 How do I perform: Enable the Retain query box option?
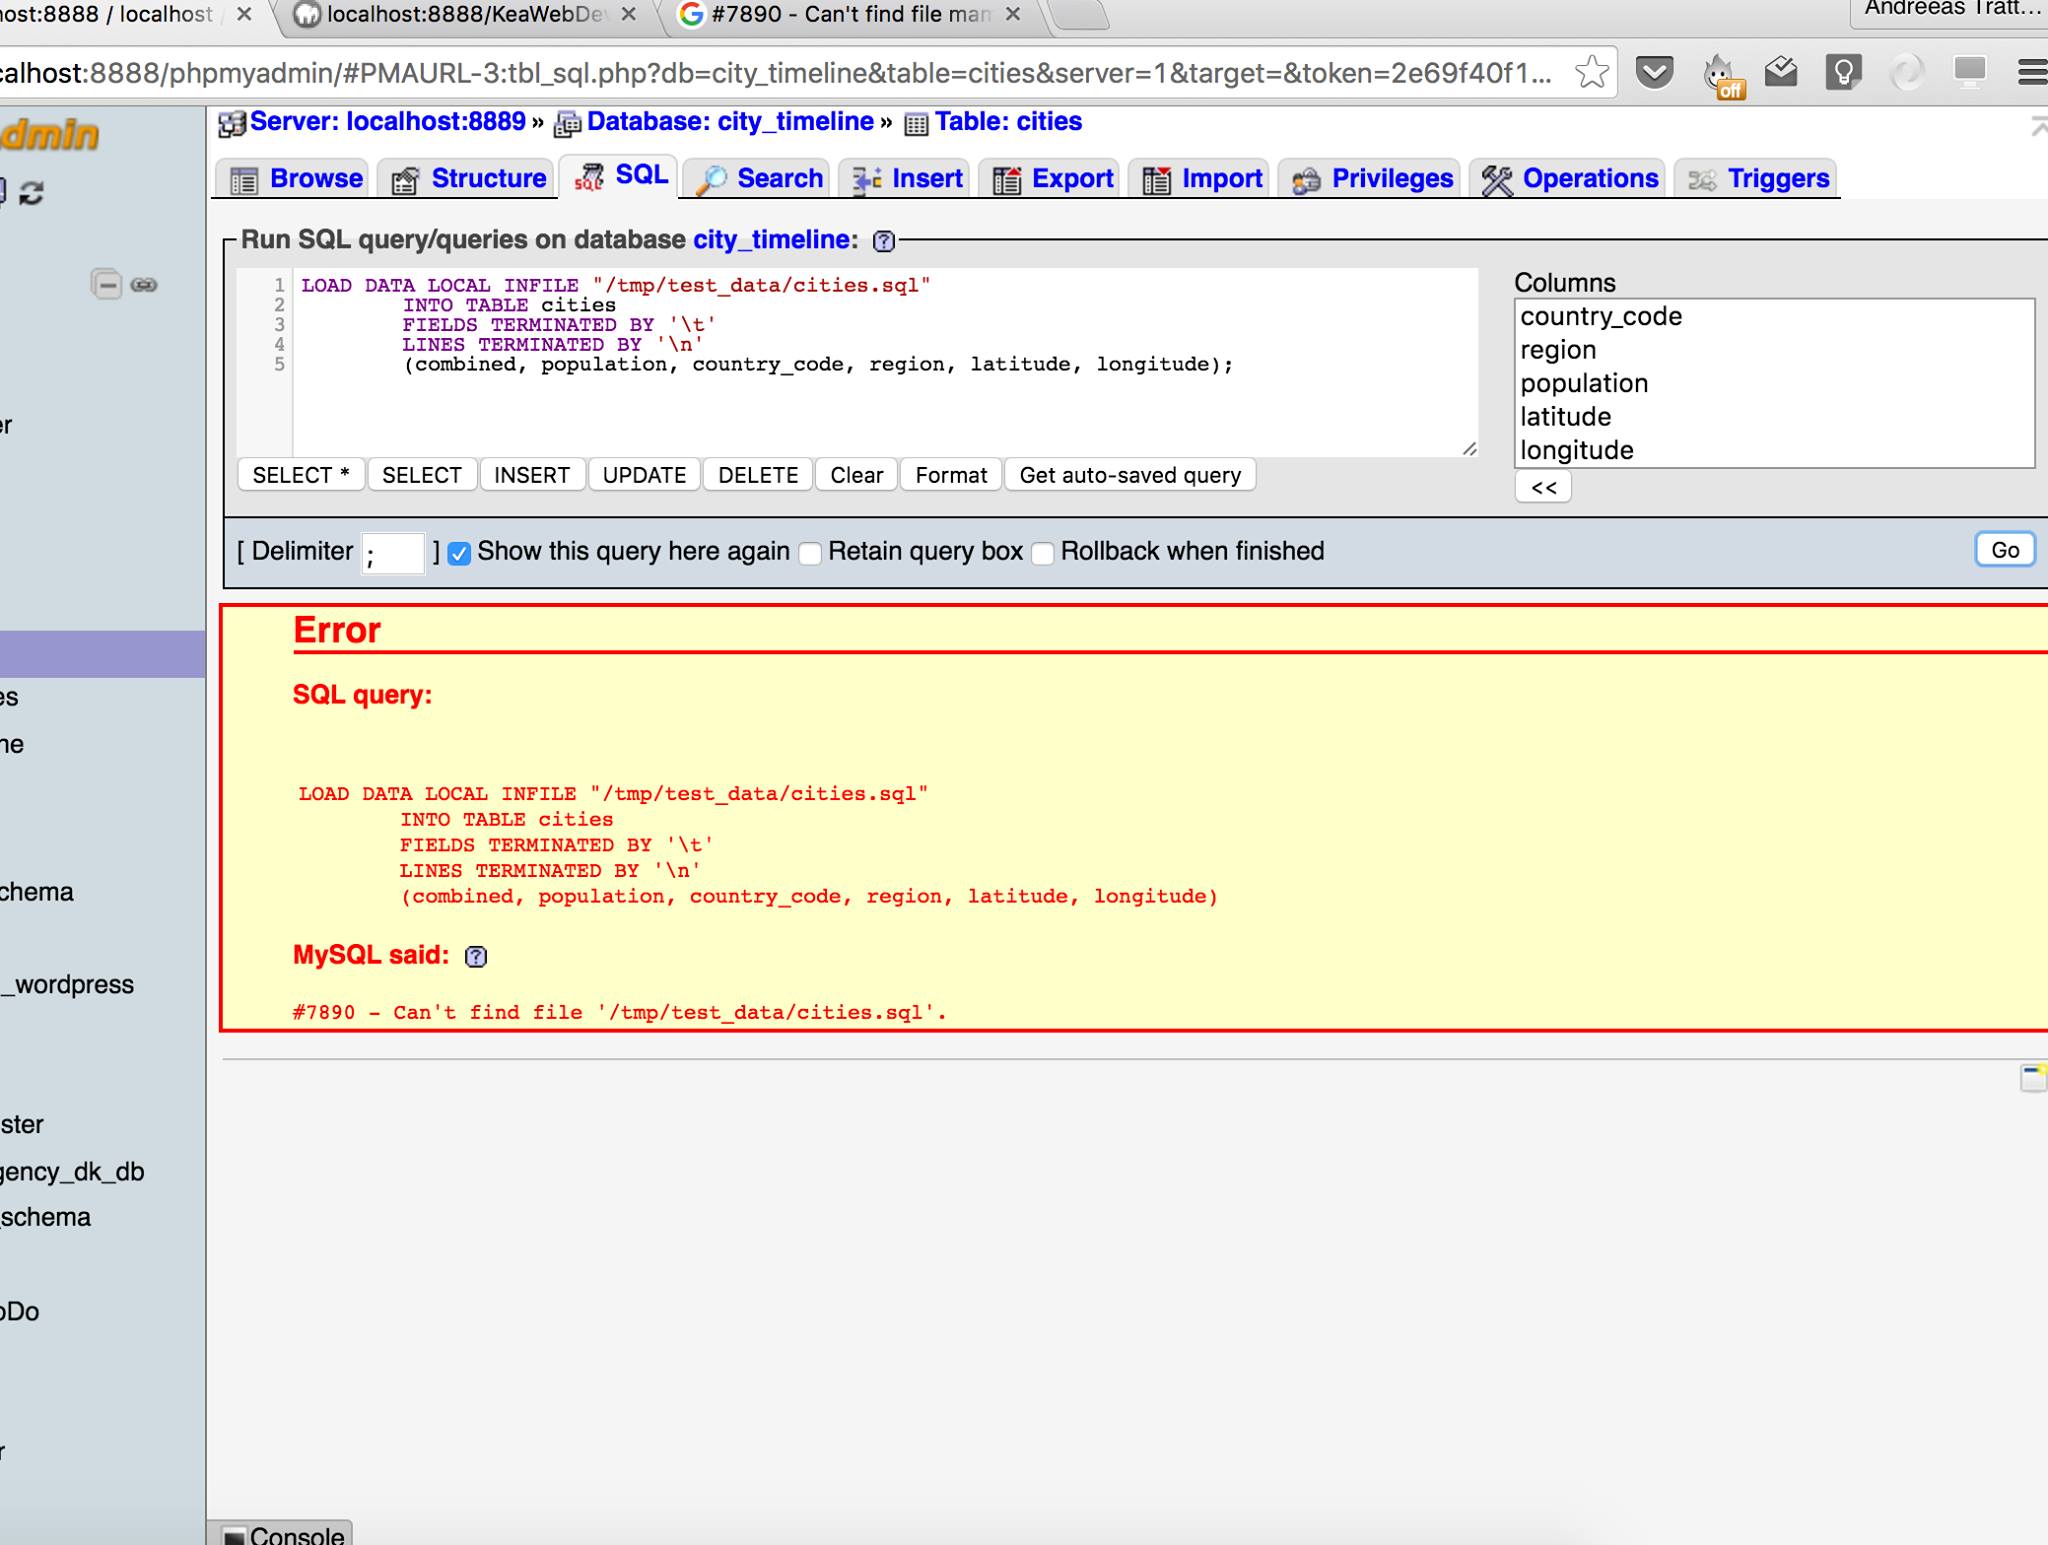(x=810, y=553)
